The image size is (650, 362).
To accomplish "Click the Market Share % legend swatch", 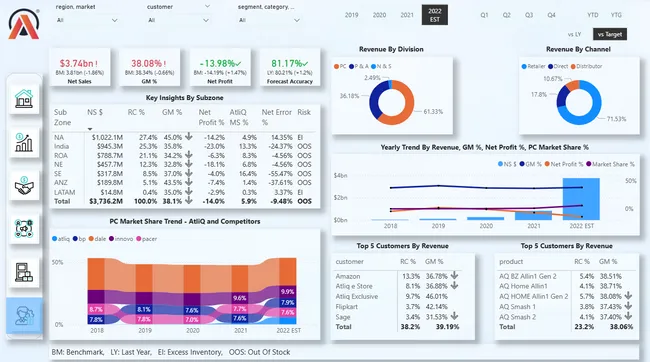I will point(589,164).
